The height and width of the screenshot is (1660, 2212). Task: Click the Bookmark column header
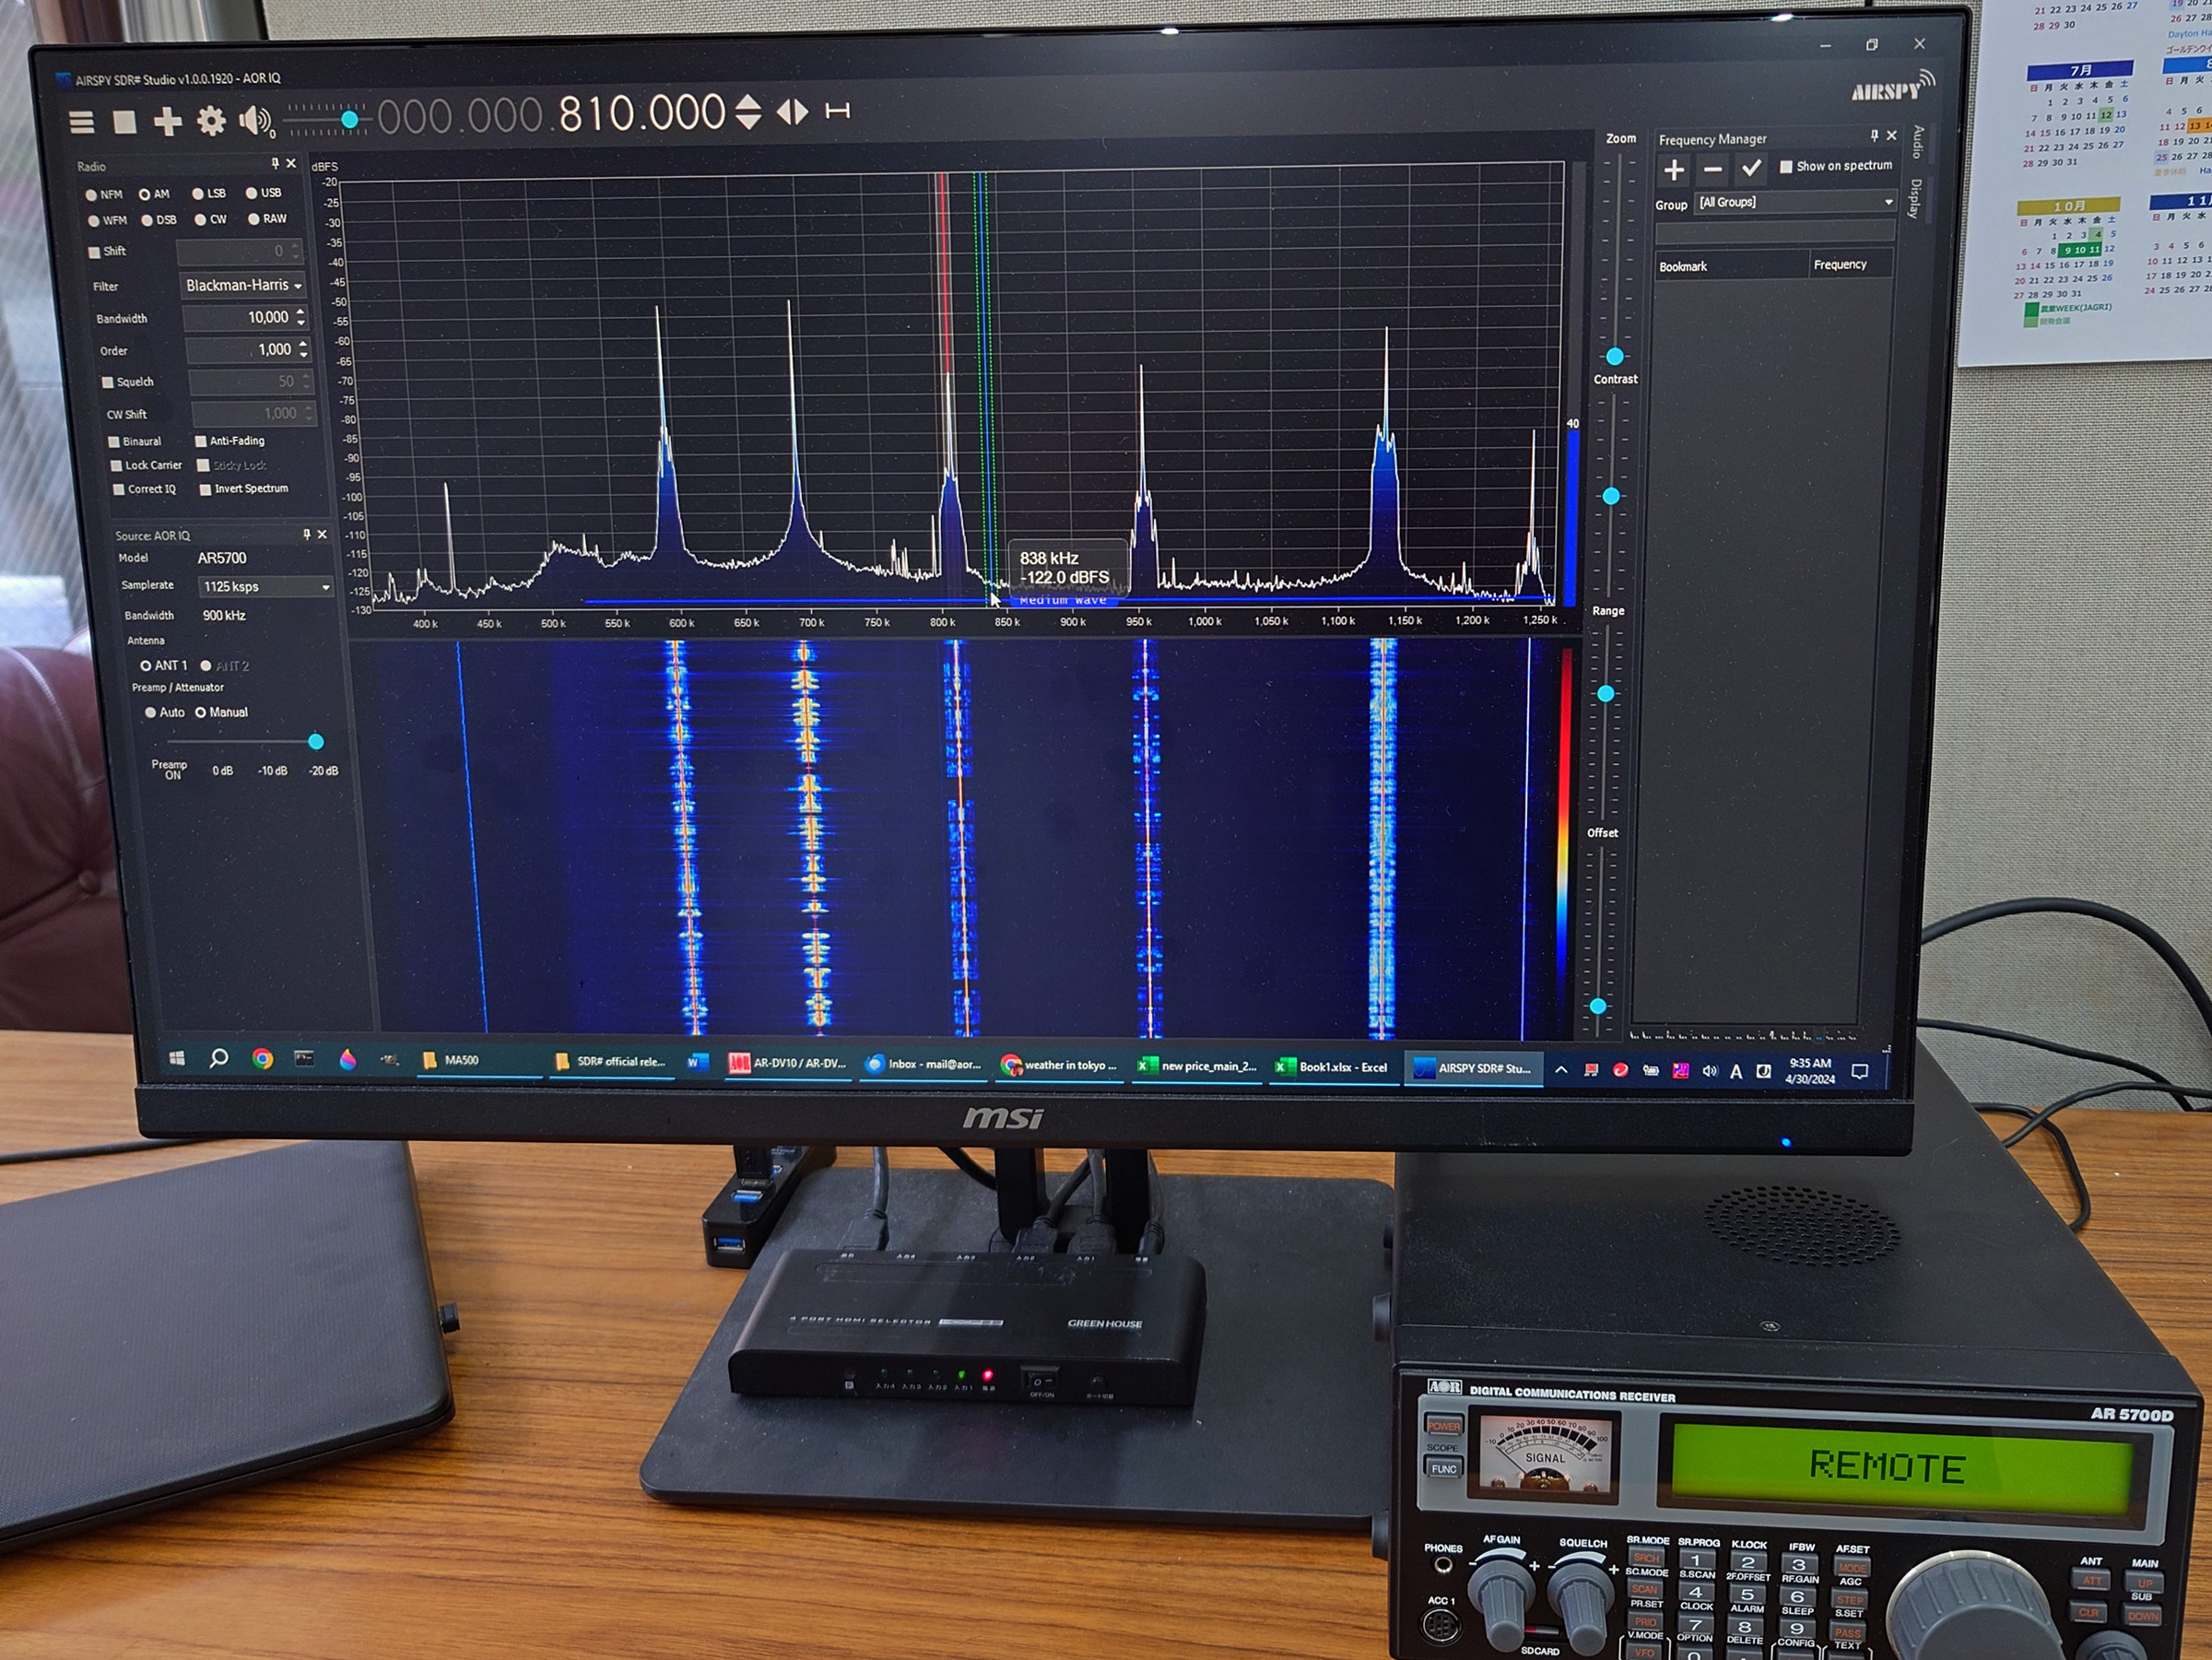click(1731, 266)
